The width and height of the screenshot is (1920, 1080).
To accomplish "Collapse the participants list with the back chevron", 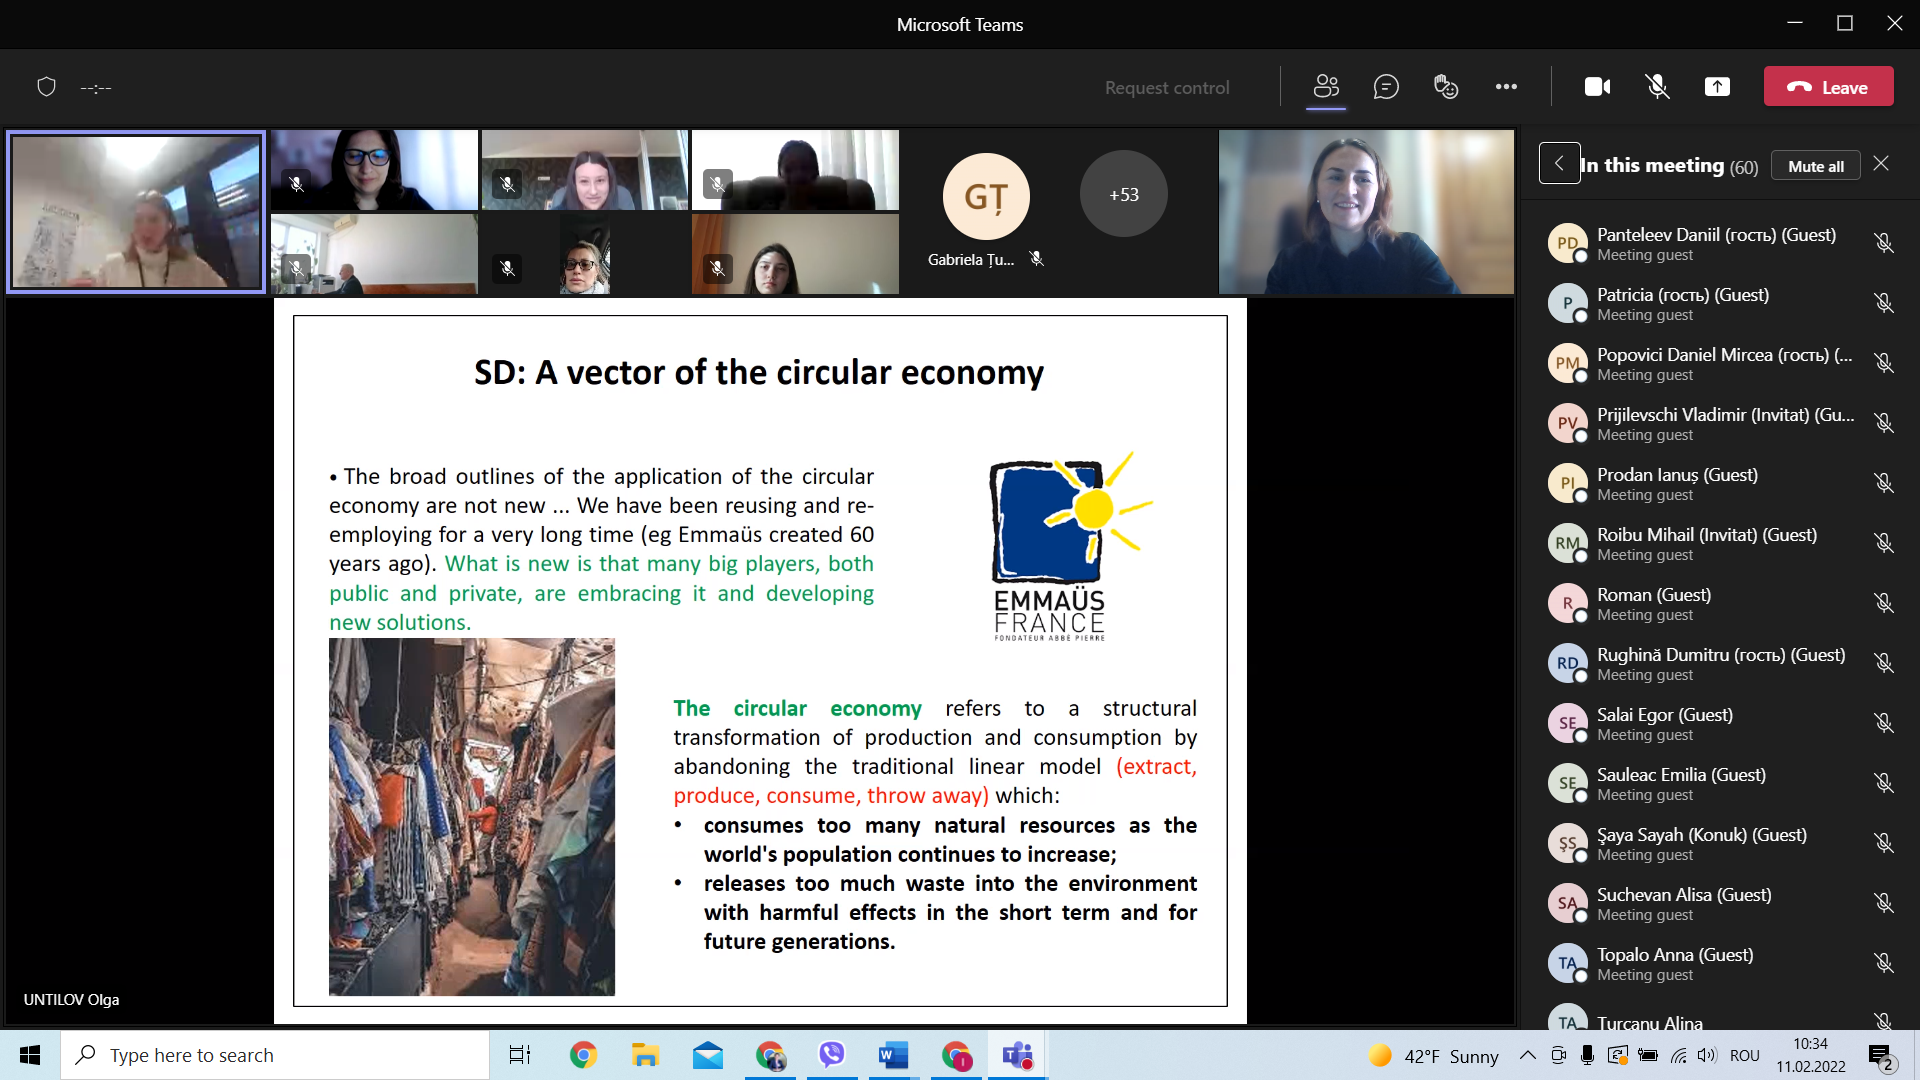I will pyautogui.click(x=1559, y=163).
